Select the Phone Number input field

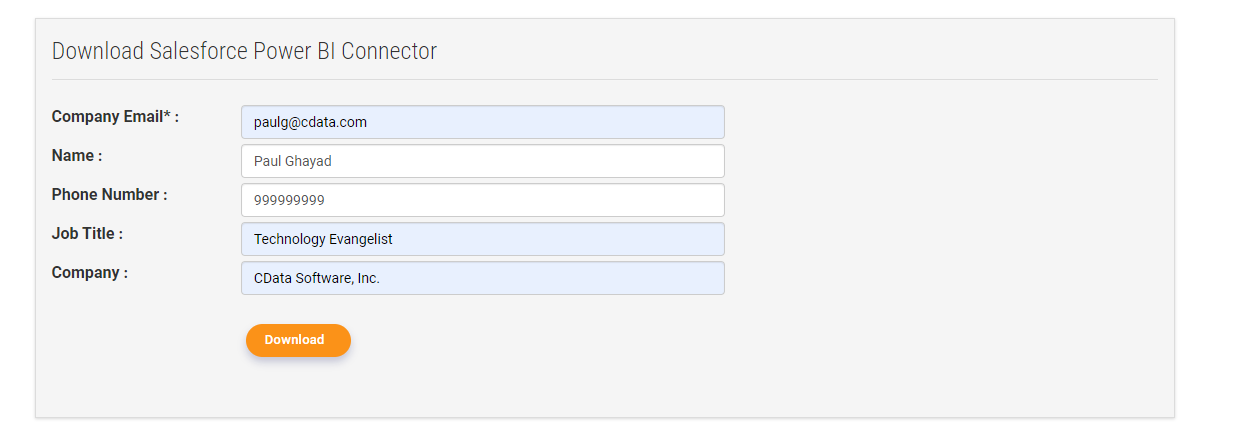[482, 200]
